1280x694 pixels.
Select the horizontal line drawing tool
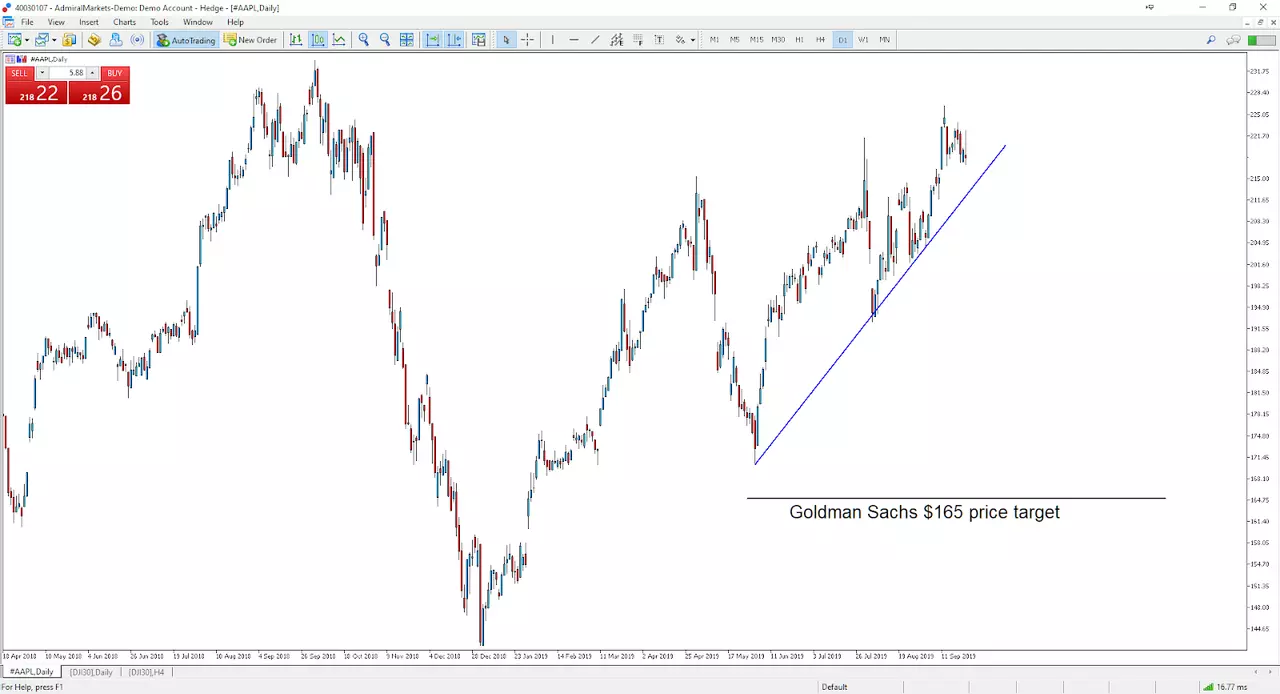pyautogui.click(x=574, y=40)
